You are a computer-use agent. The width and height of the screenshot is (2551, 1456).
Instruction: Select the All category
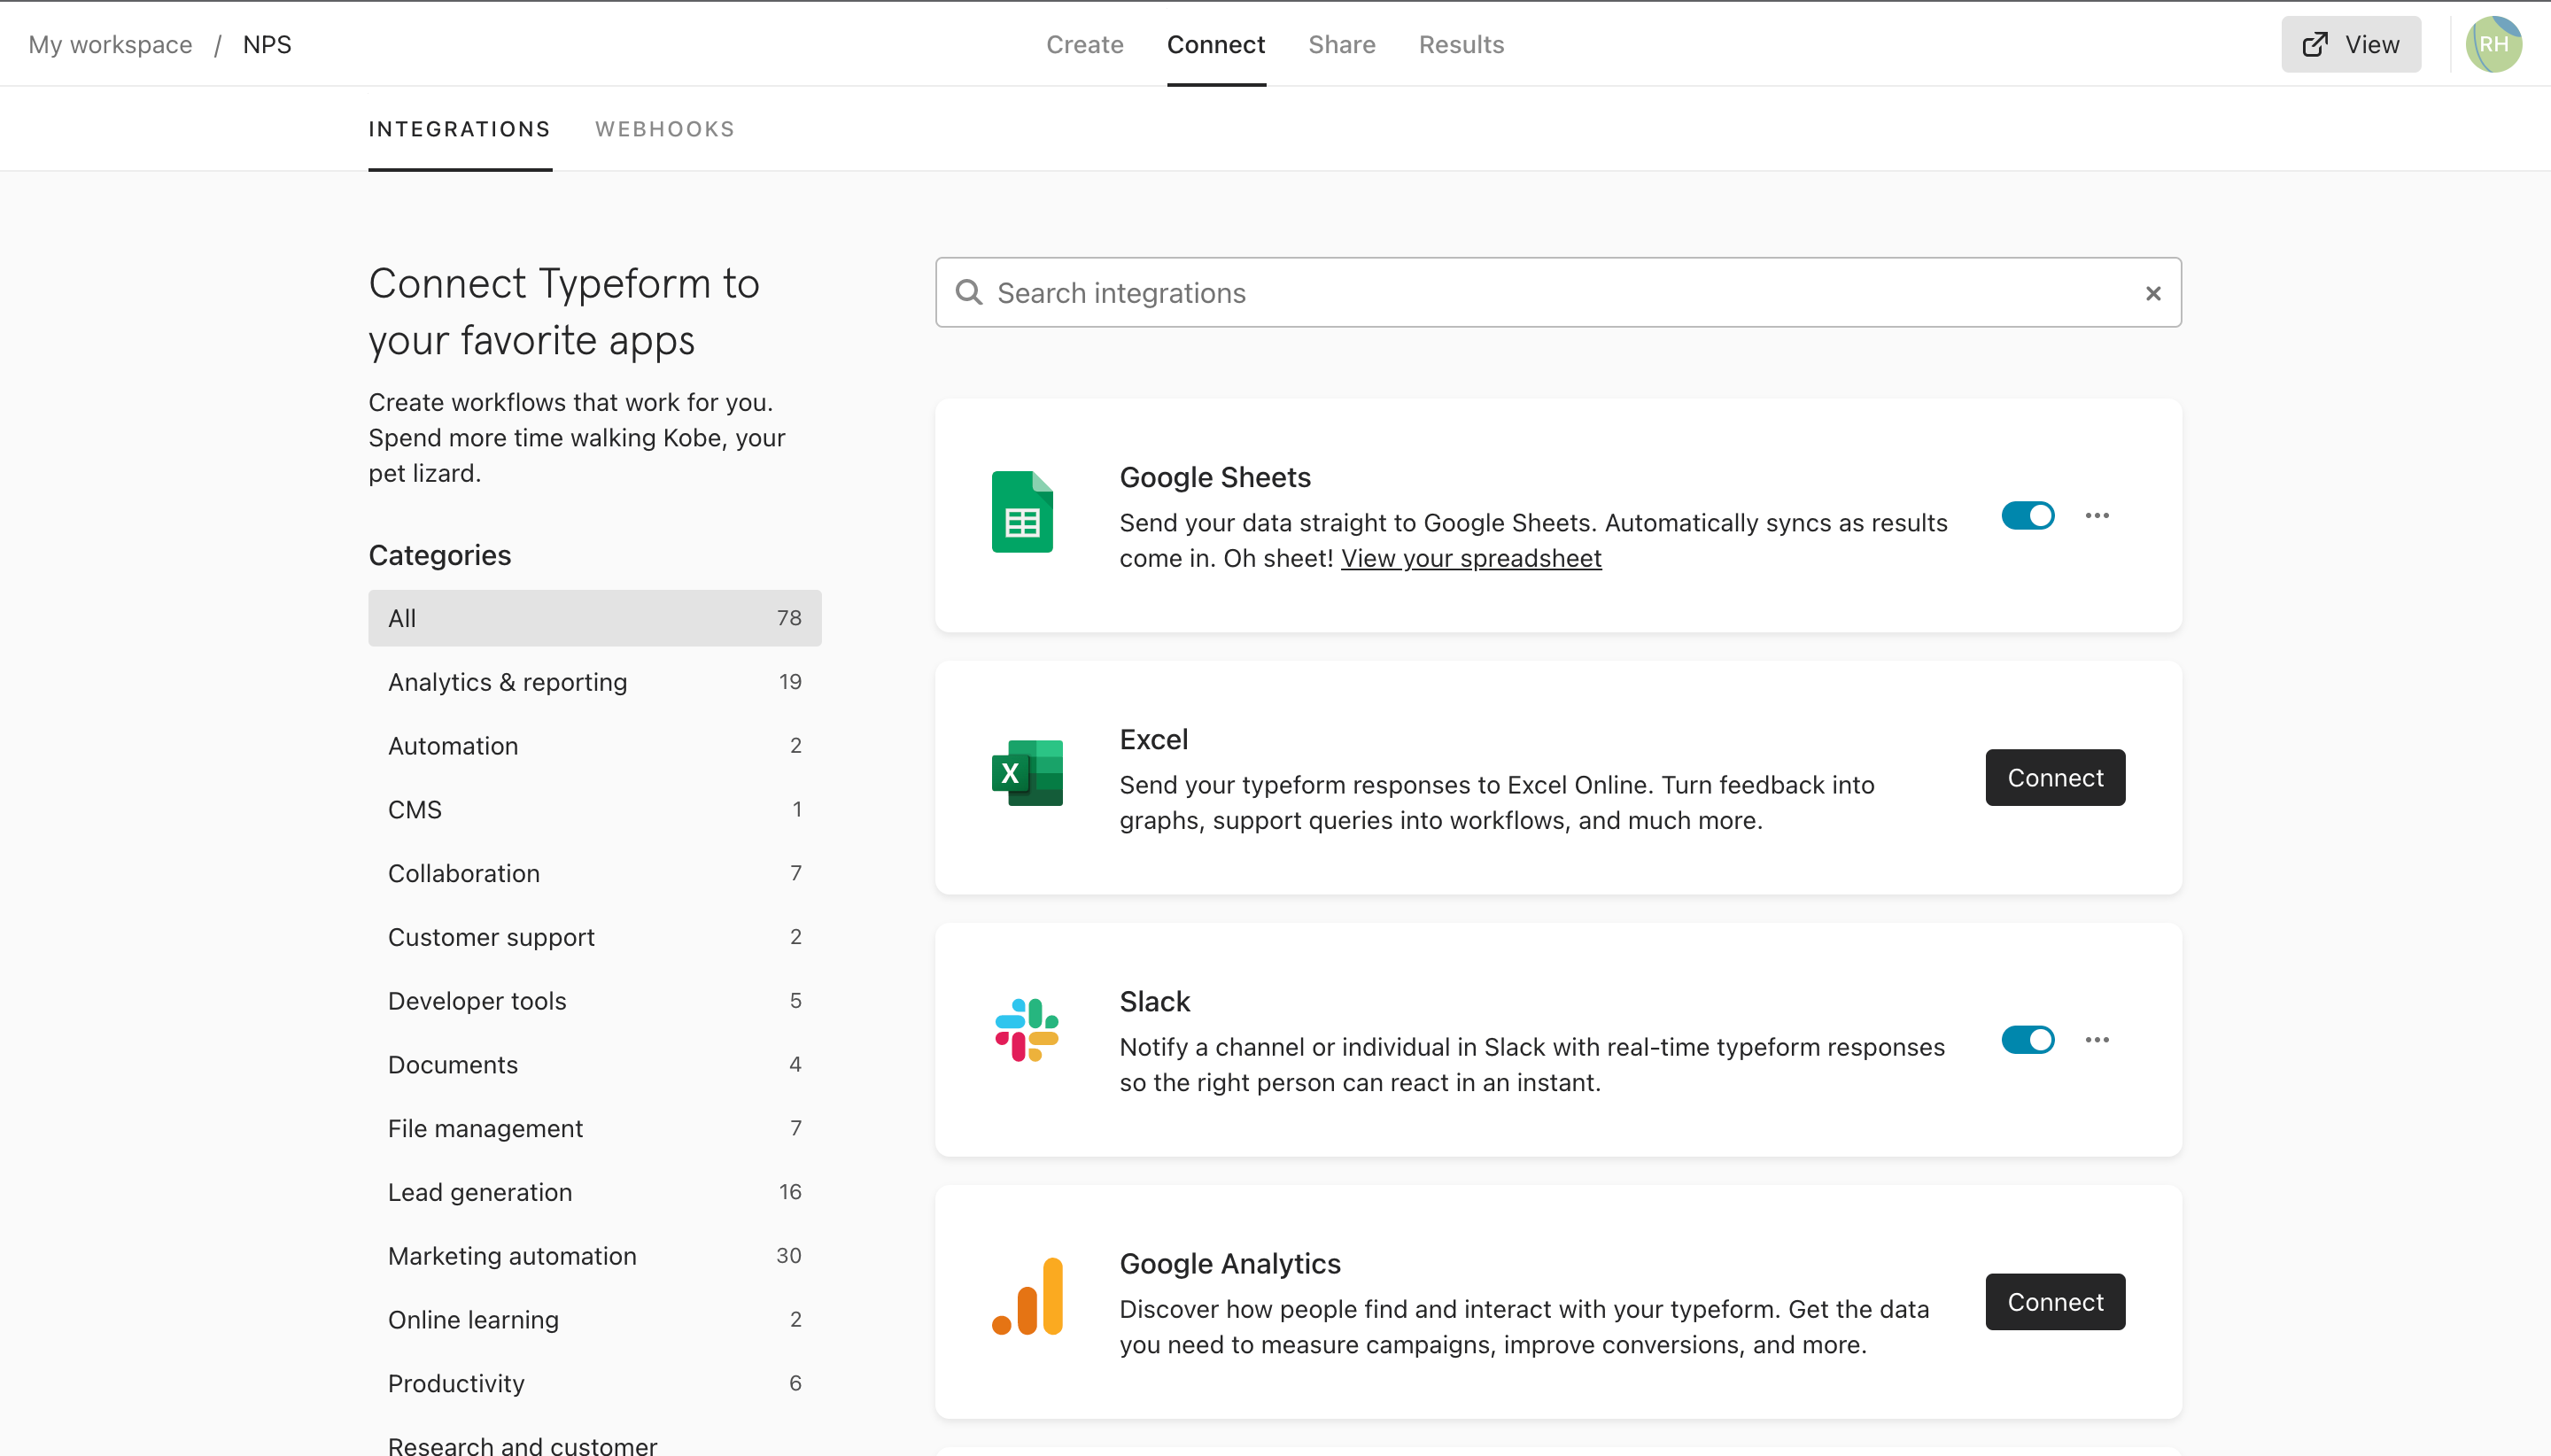coord(594,618)
